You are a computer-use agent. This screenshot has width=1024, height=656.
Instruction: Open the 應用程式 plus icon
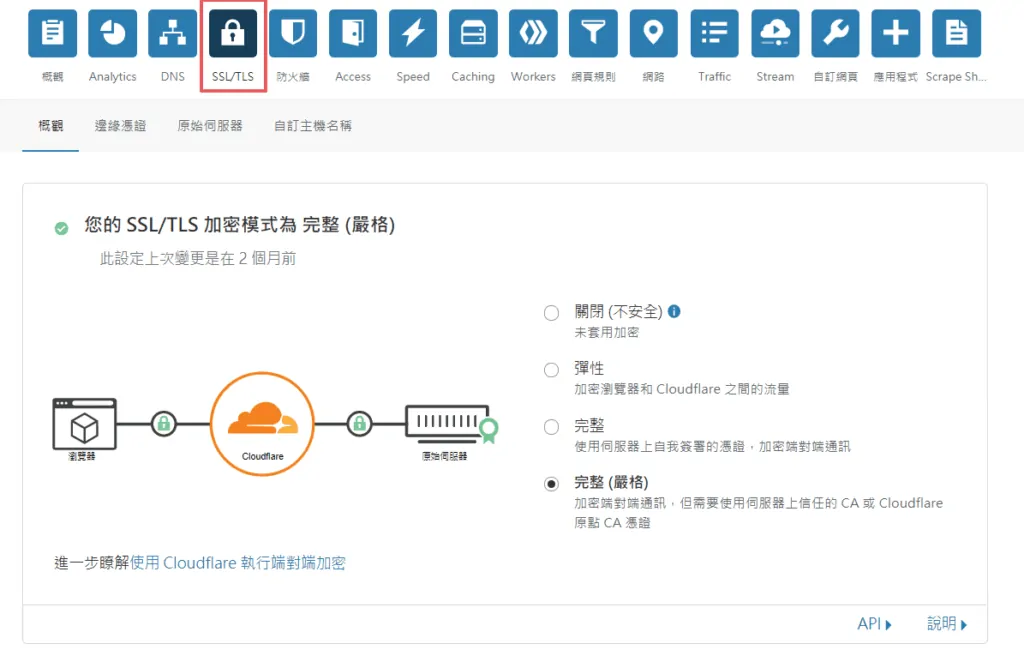895,33
